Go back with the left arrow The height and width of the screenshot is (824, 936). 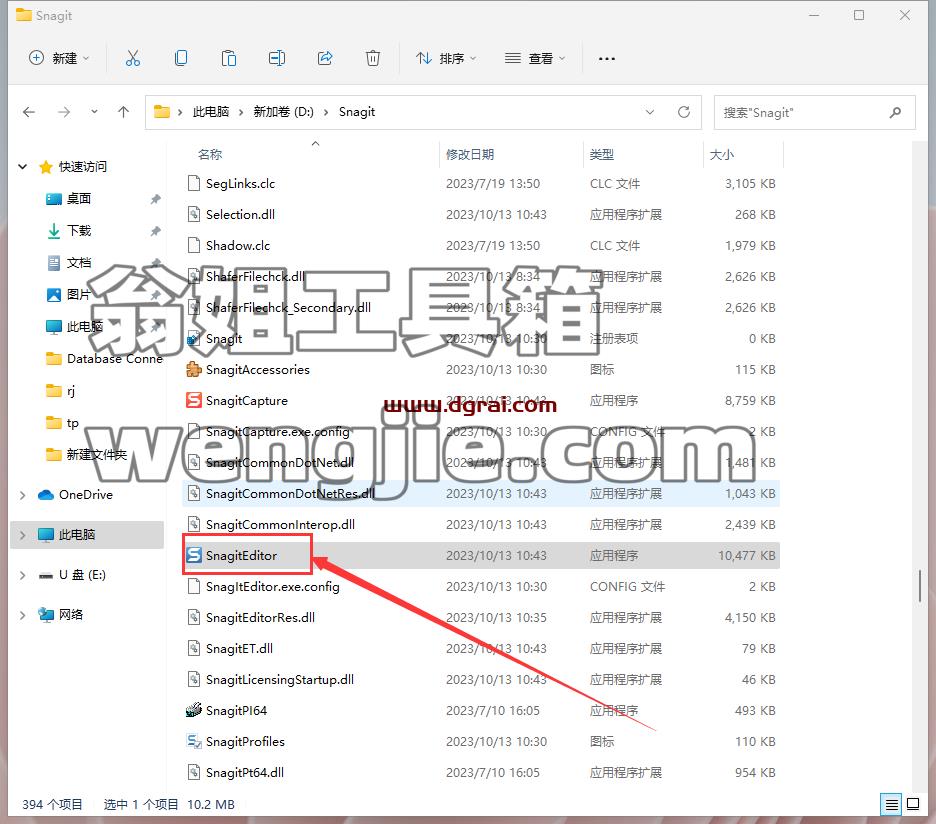pos(29,112)
